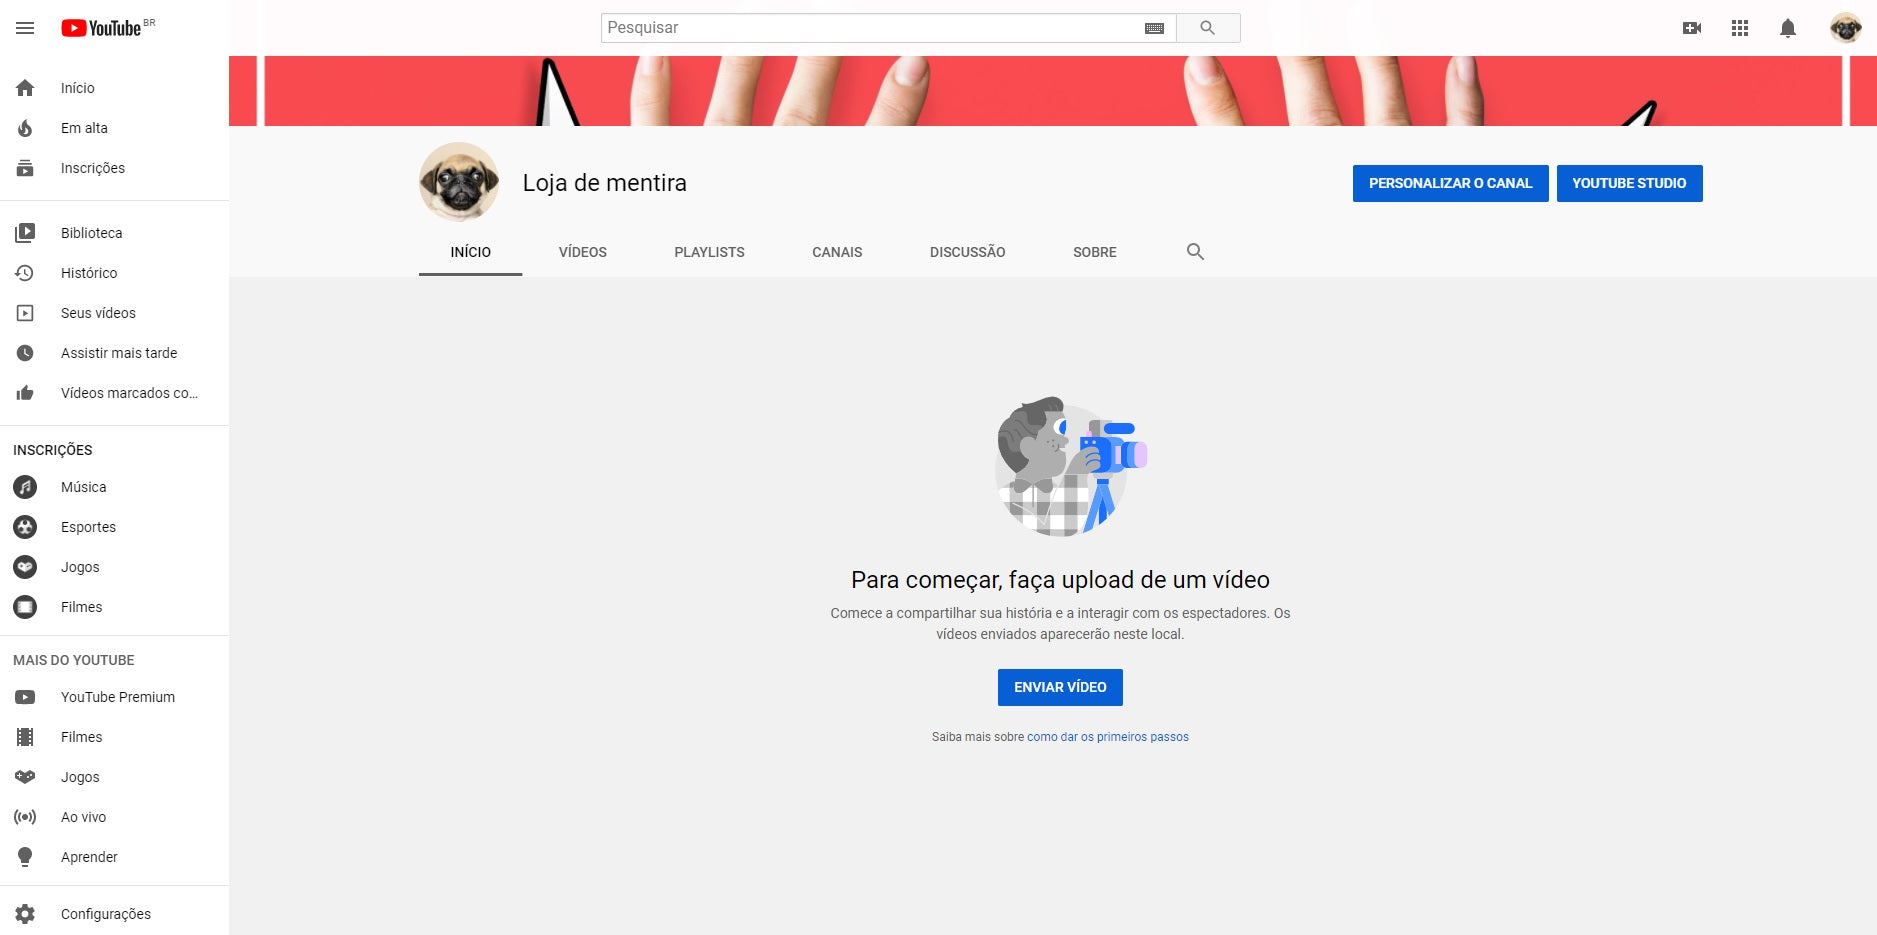Switch to the VÍDEOS tab
The width and height of the screenshot is (1877, 935).
click(582, 252)
